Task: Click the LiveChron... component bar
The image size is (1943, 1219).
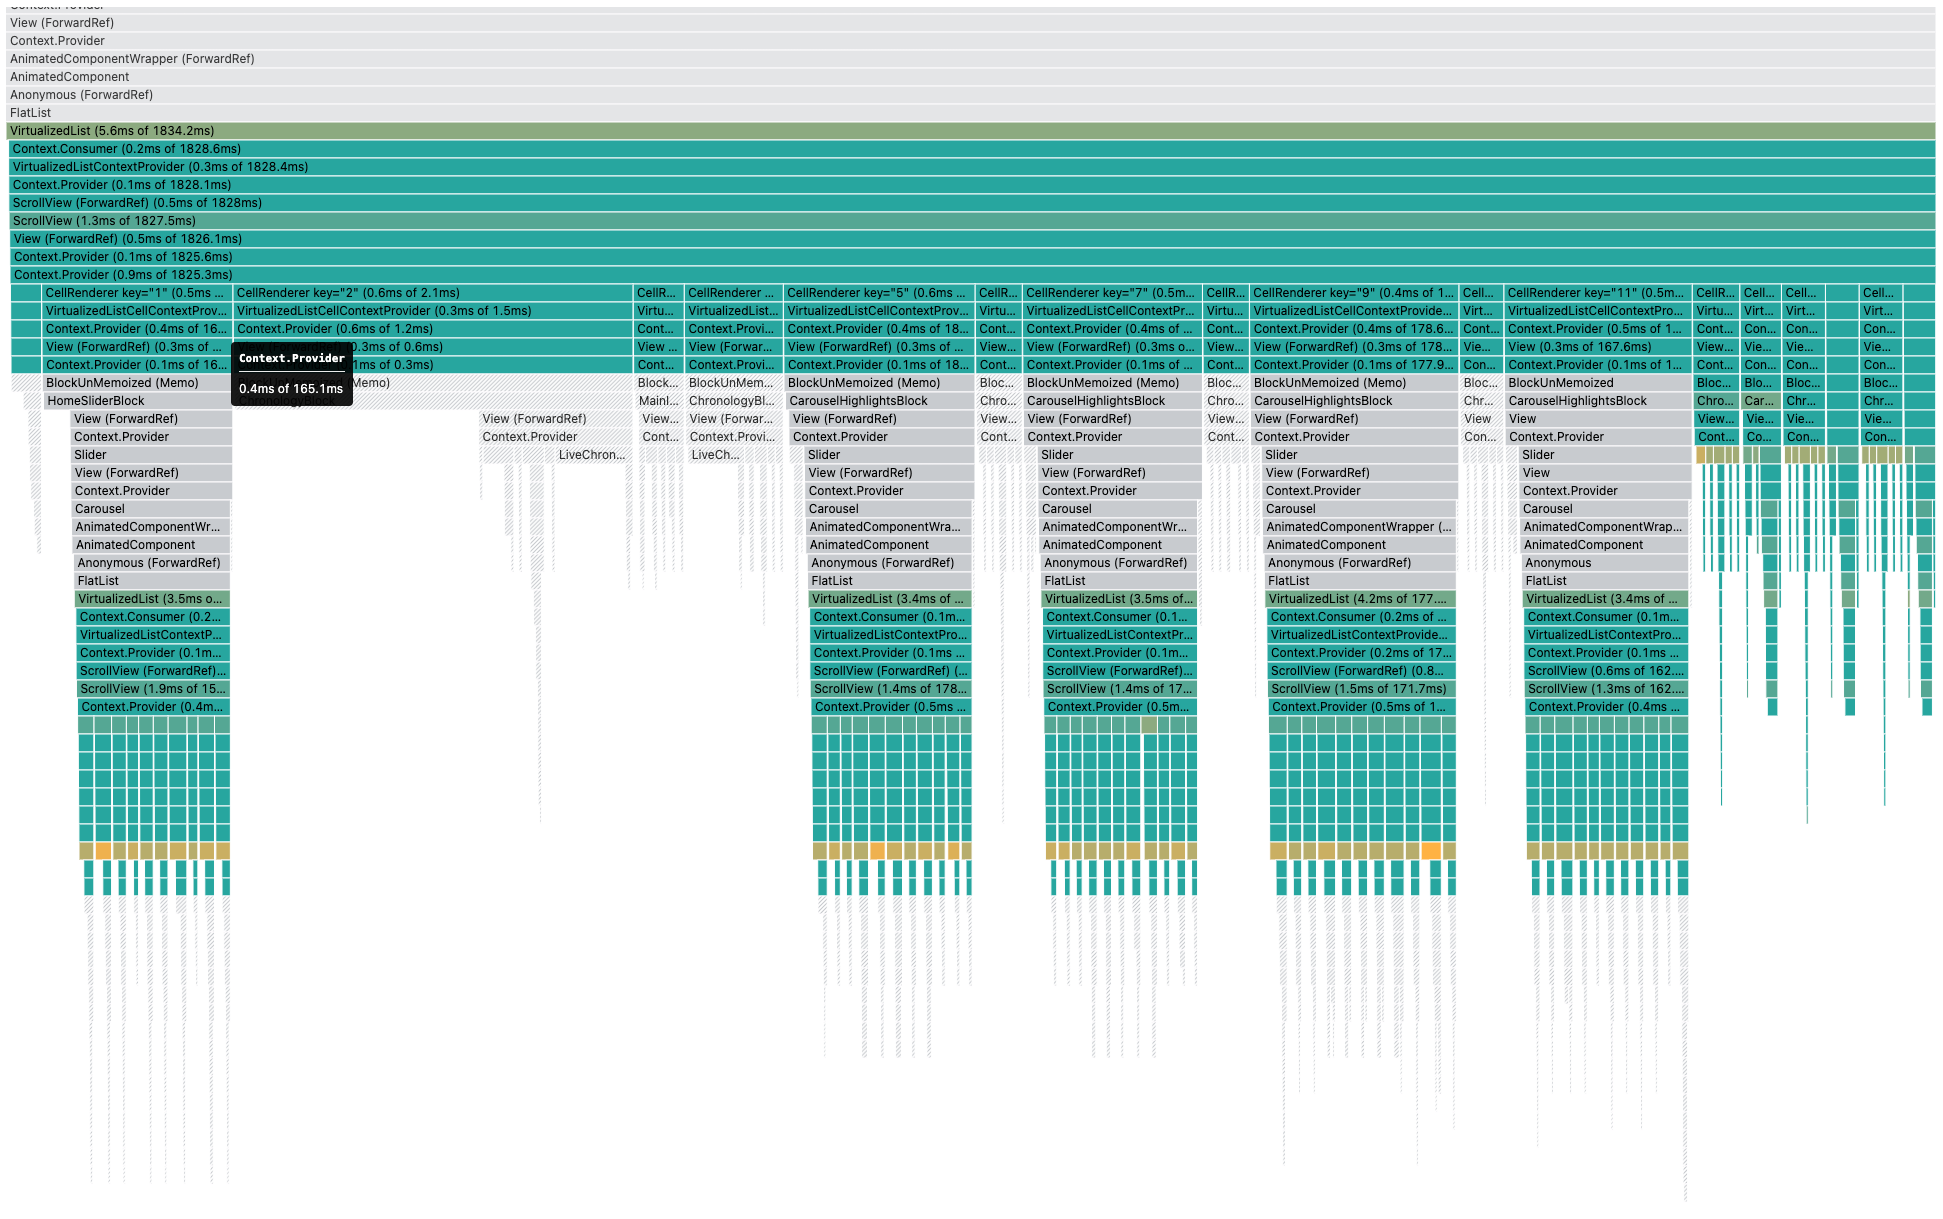Action: 592,455
